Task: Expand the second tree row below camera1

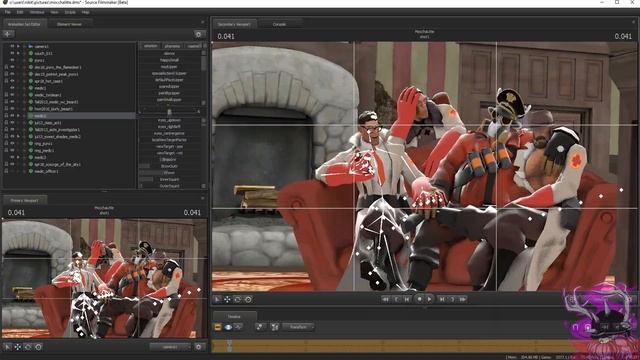Action: pos(18,53)
